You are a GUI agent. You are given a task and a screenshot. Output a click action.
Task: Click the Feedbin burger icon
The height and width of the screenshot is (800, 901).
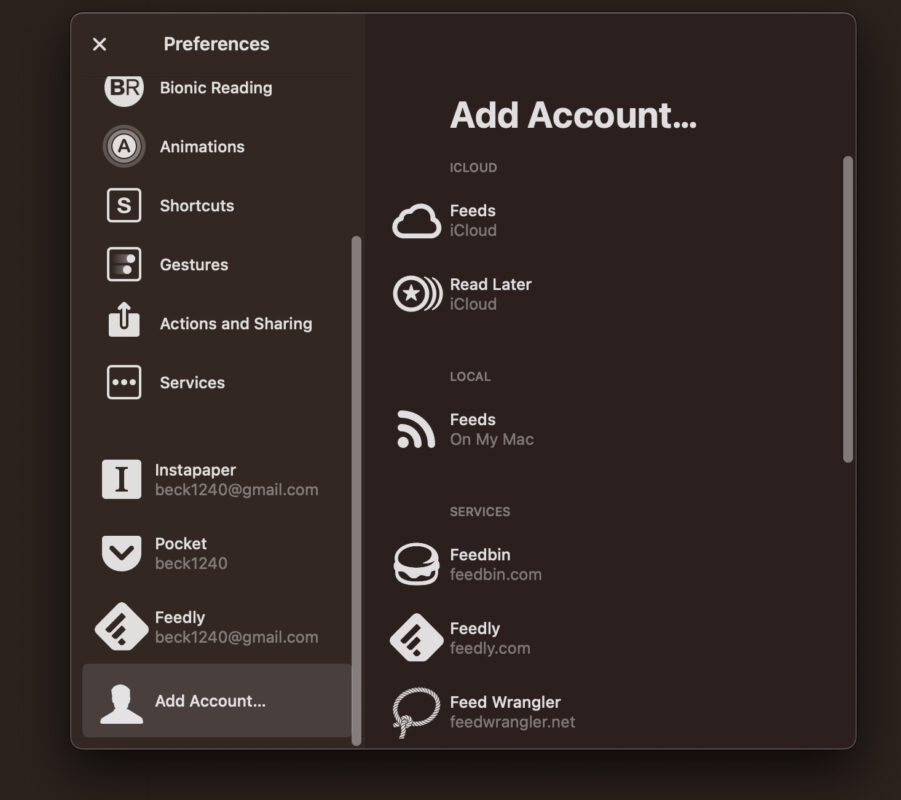pos(417,564)
